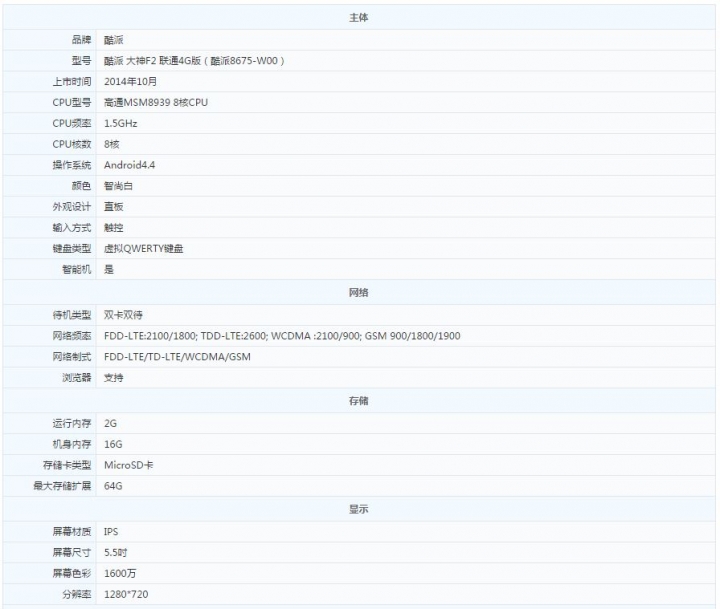Click the 智能机 label
Image resolution: width=720 pixels, height=609 pixels.
[x=77, y=270]
